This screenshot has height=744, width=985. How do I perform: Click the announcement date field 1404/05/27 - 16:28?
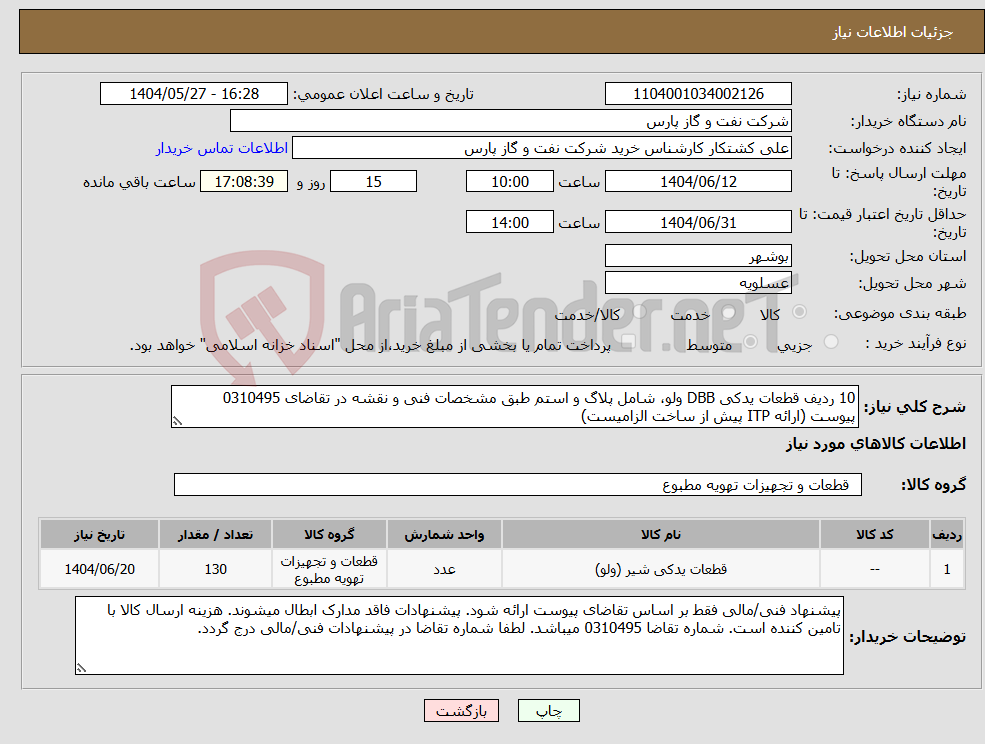pos(193,94)
